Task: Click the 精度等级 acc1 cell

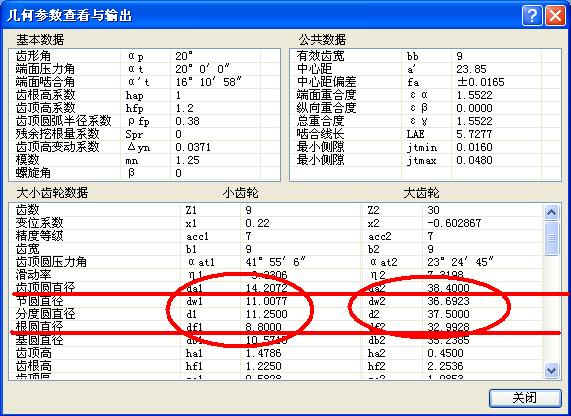Action: pos(197,236)
